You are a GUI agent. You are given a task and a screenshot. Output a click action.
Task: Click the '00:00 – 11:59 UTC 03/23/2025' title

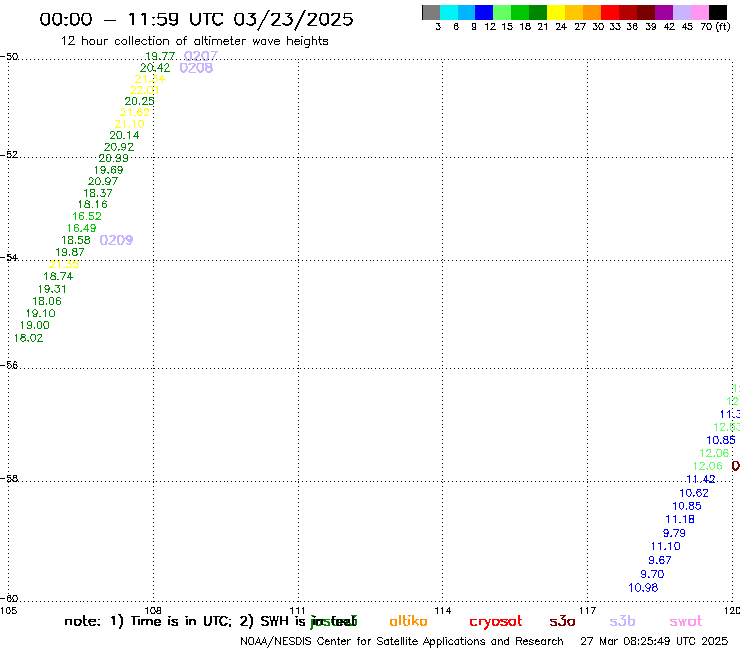tap(196, 19)
